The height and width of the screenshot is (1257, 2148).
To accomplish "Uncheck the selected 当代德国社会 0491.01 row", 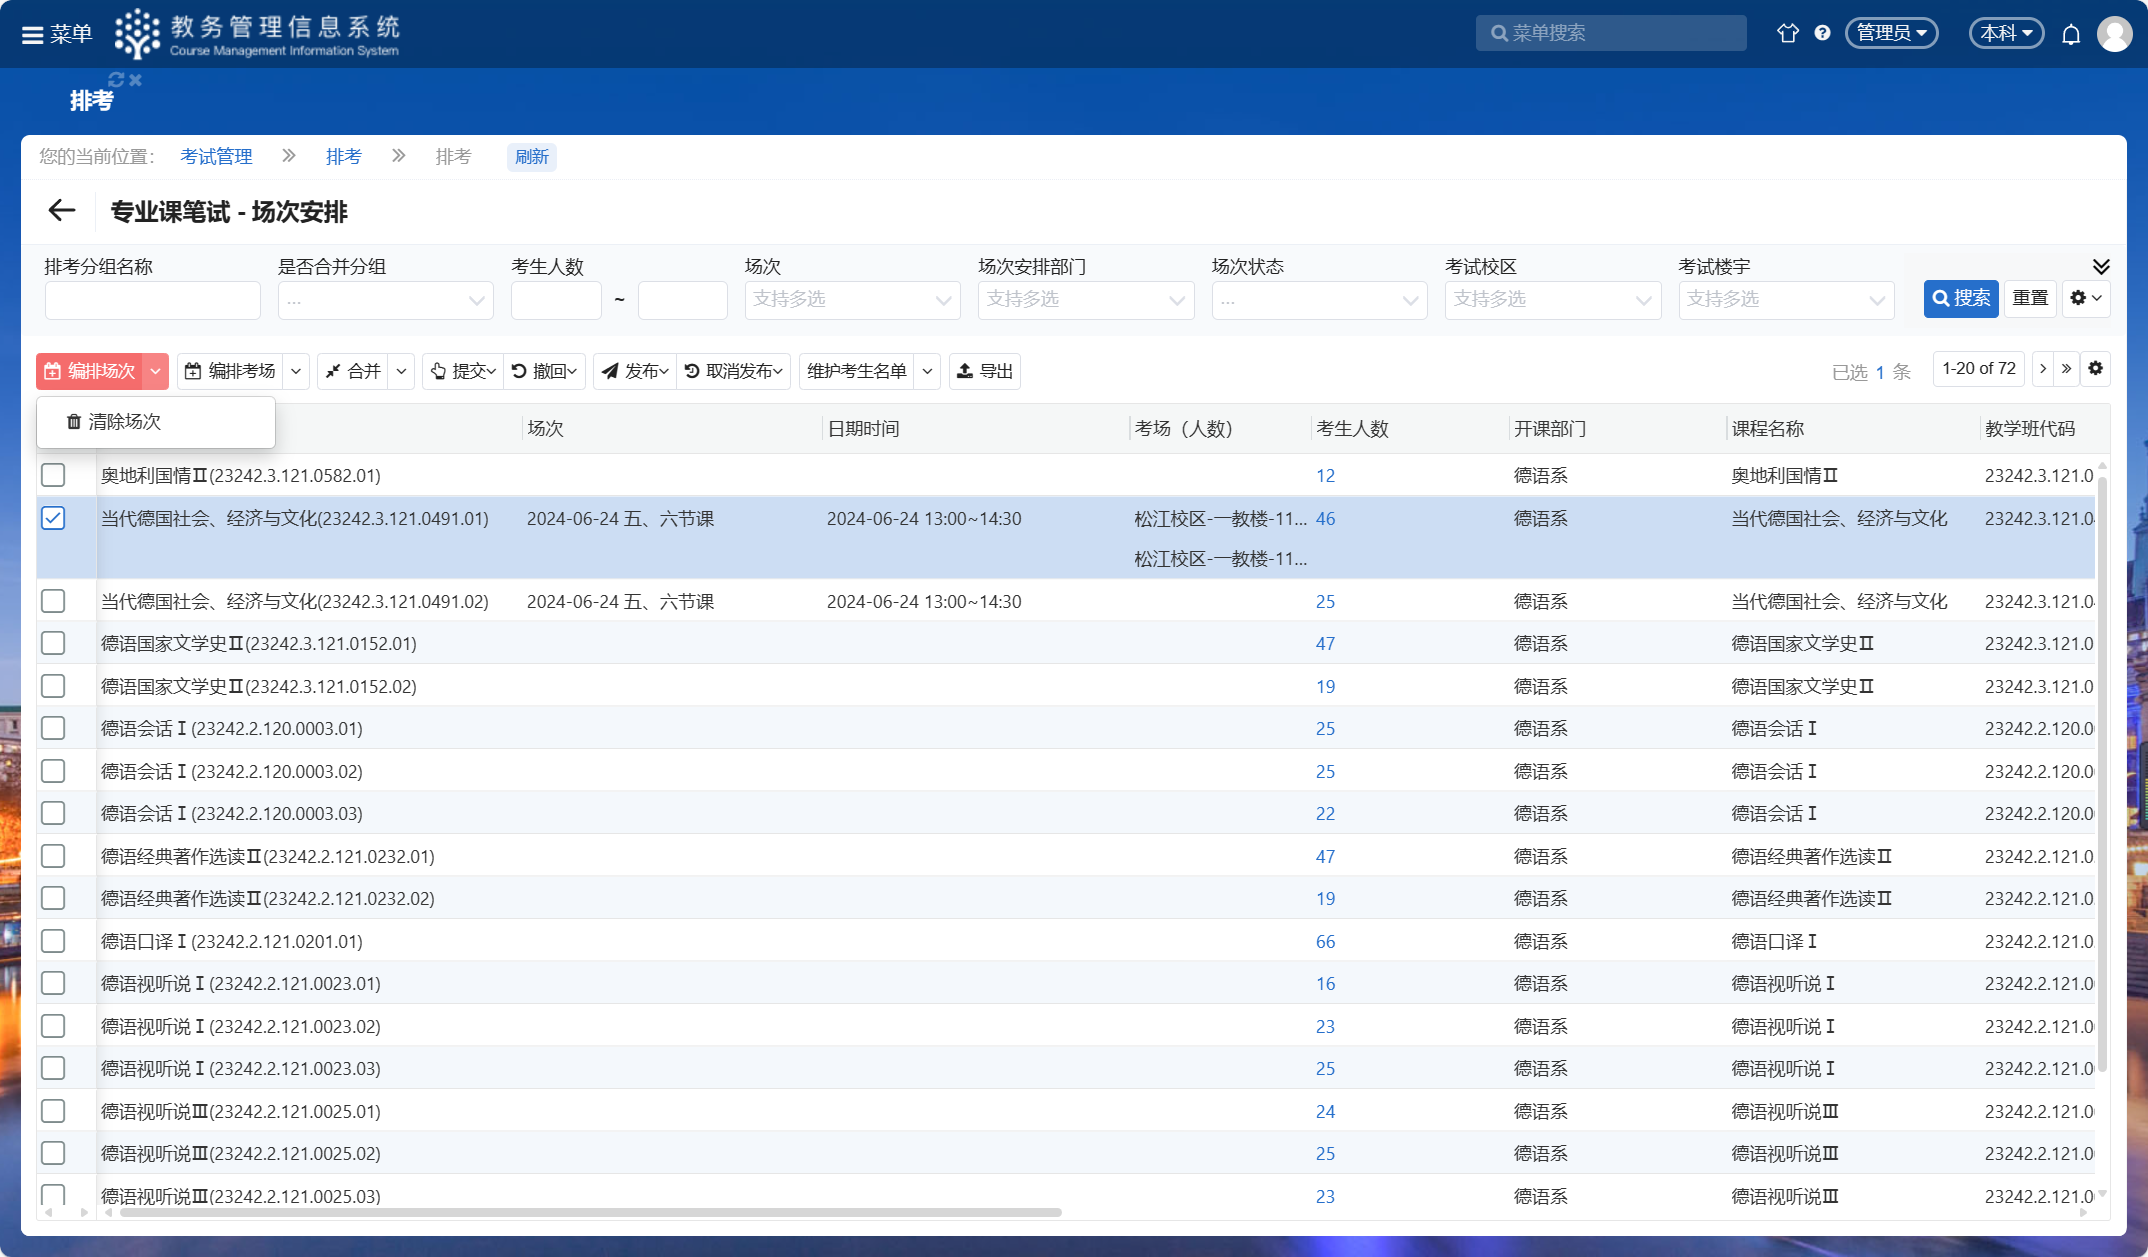I will point(53,518).
